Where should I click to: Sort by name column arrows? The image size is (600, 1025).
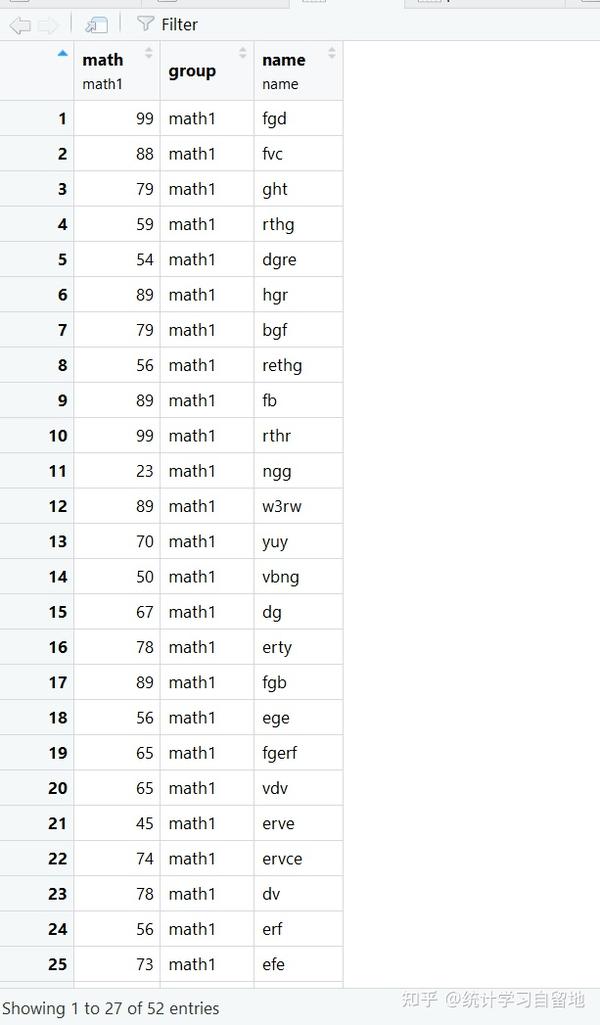click(x=332, y=53)
